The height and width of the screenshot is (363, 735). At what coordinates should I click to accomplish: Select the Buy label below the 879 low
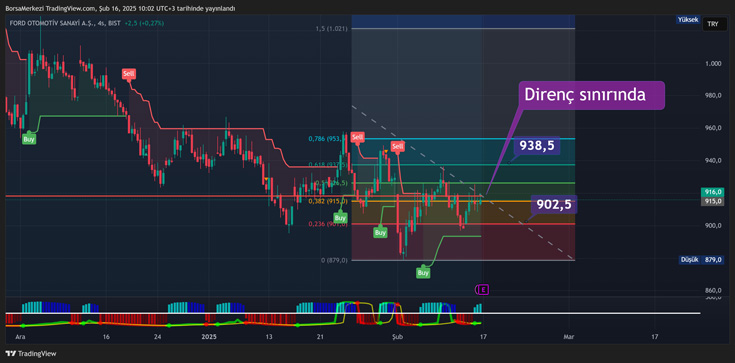click(423, 272)
